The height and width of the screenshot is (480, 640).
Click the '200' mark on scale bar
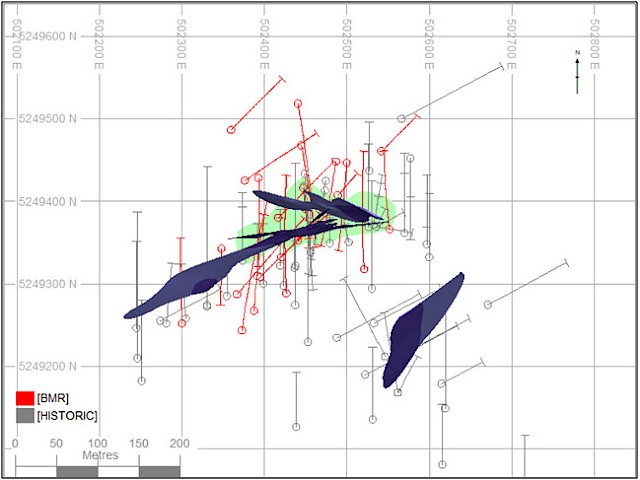pos(180,443)
